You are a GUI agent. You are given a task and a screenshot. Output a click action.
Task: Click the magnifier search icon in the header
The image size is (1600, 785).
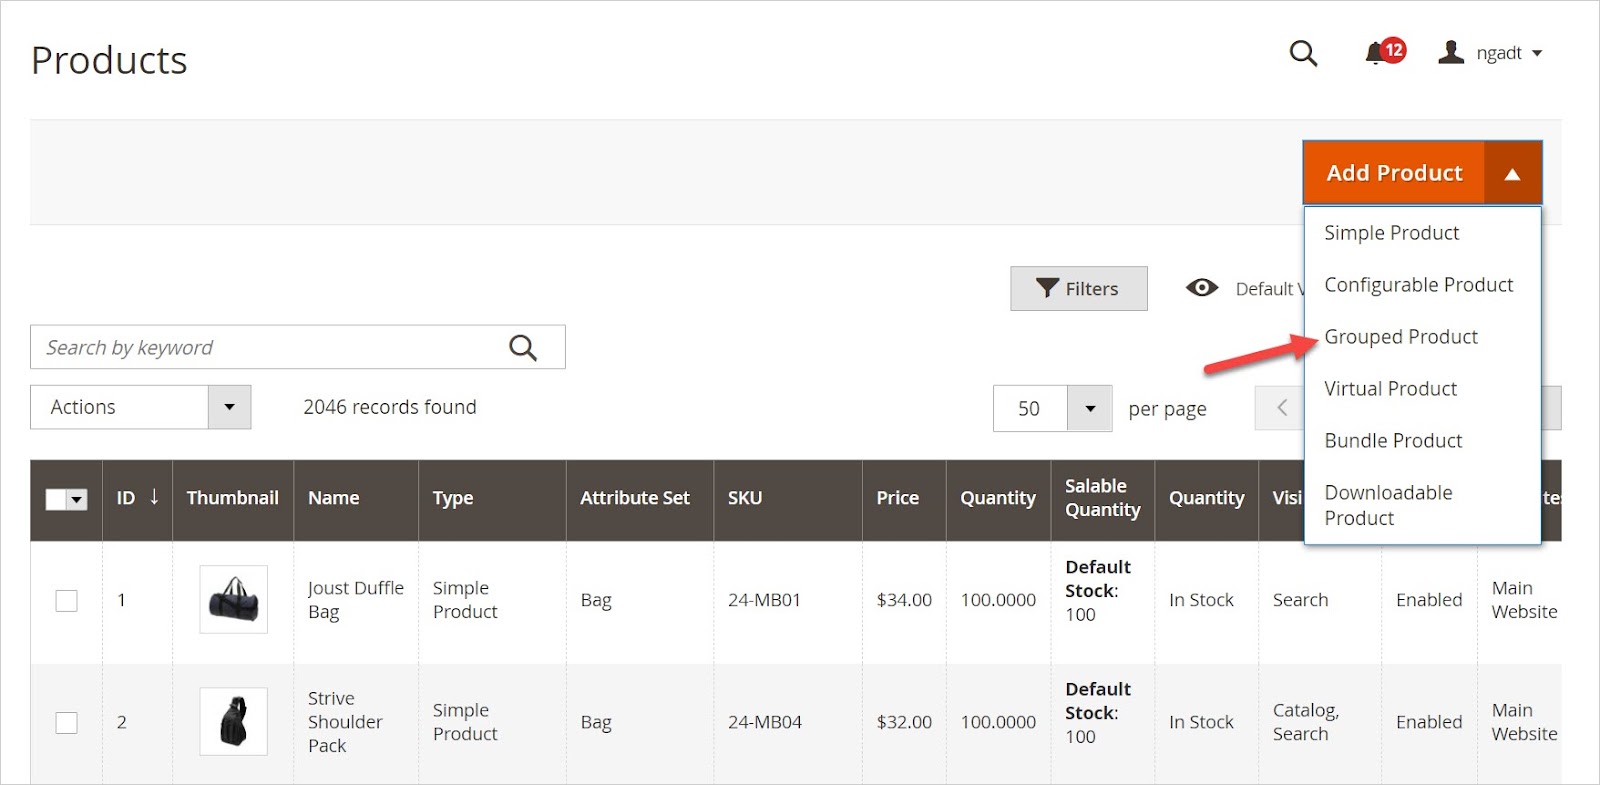coord(1303,53)
